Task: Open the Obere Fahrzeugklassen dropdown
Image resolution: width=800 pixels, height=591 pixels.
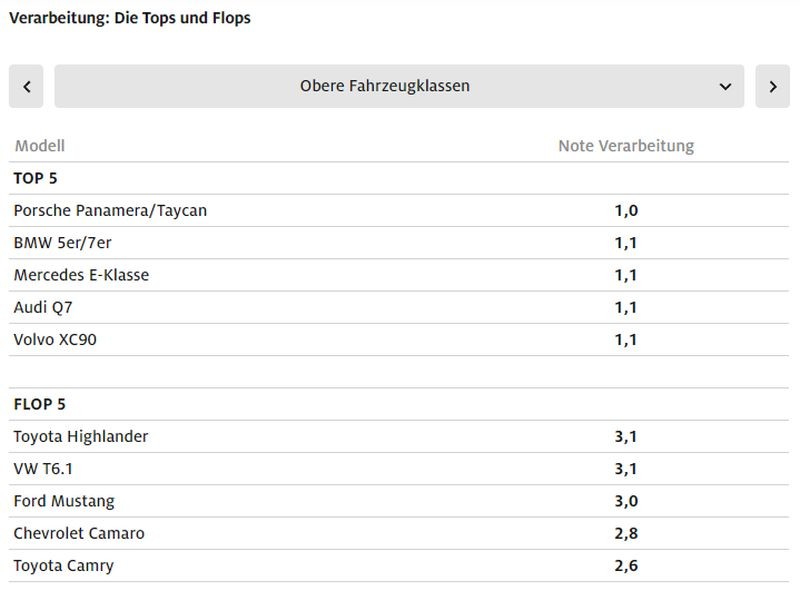Action: point(385,86)
